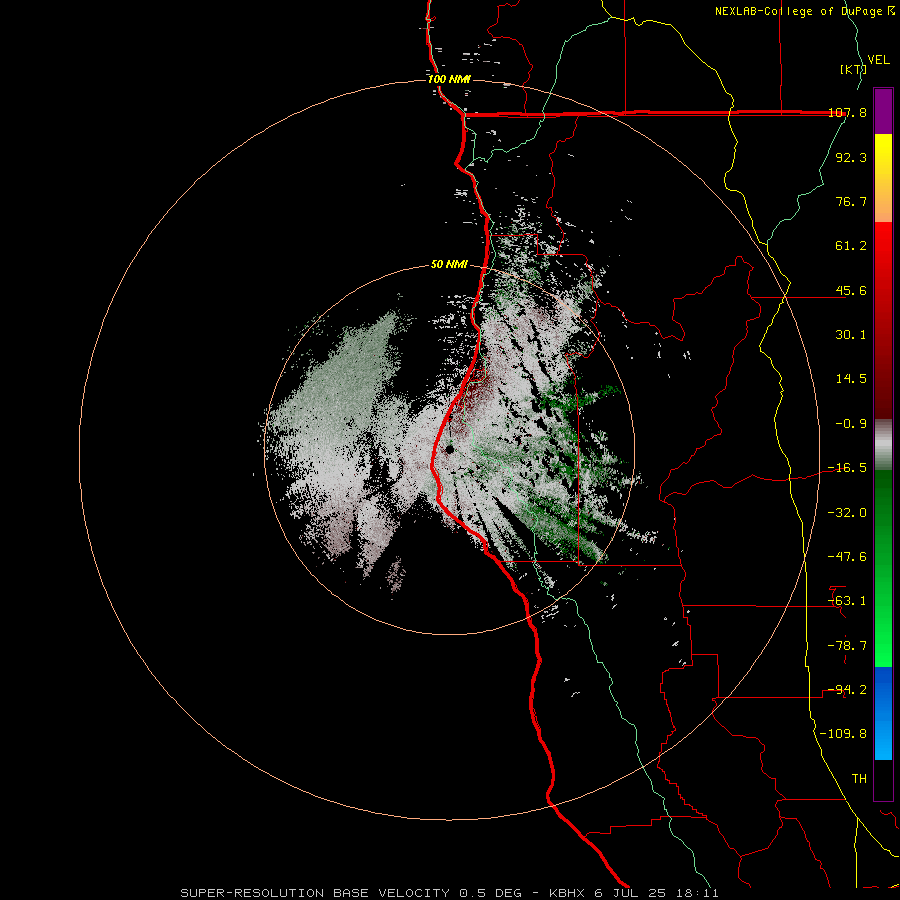Click the 76.7 velocity scale value
This screenshot has height=900, width=900.
pyautogui.click(x=851, y=201)
